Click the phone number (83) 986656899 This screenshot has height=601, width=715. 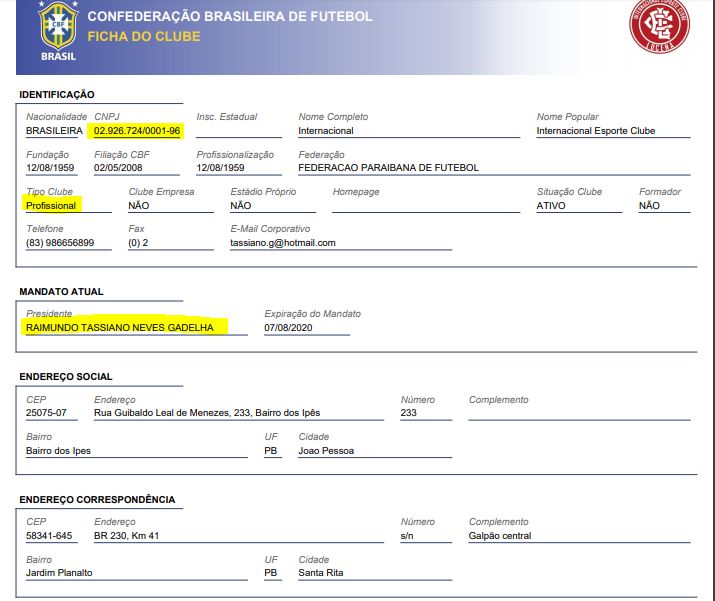pos(60,243)
